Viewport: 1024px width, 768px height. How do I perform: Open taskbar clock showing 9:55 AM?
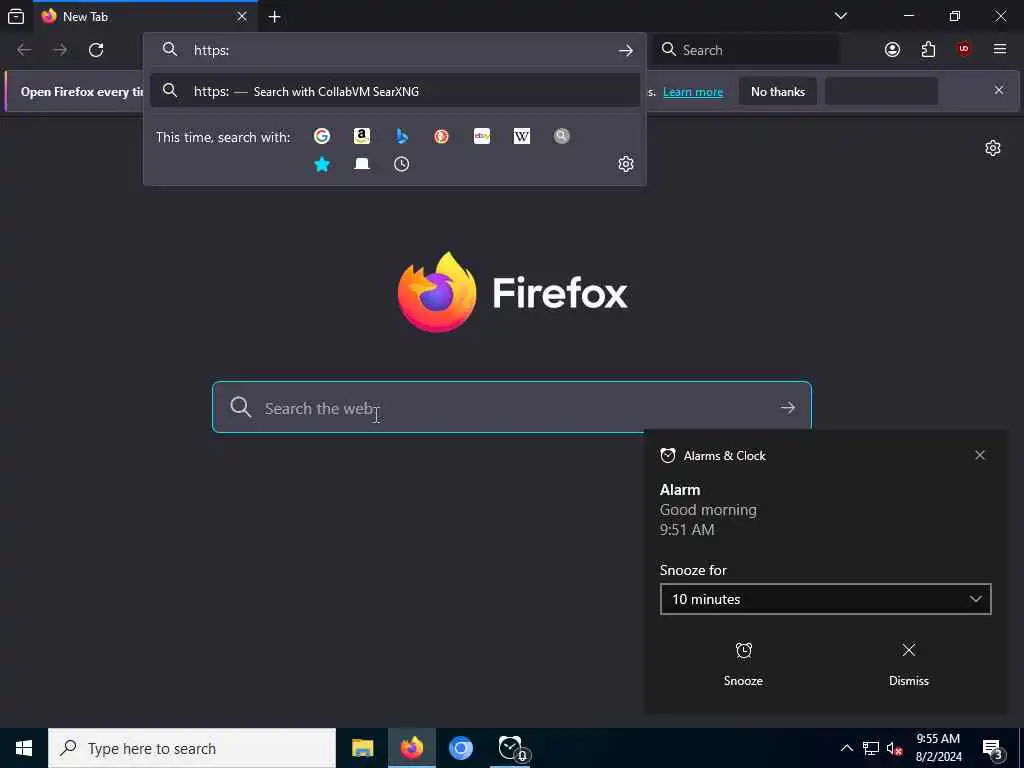[x=938, y=748]
